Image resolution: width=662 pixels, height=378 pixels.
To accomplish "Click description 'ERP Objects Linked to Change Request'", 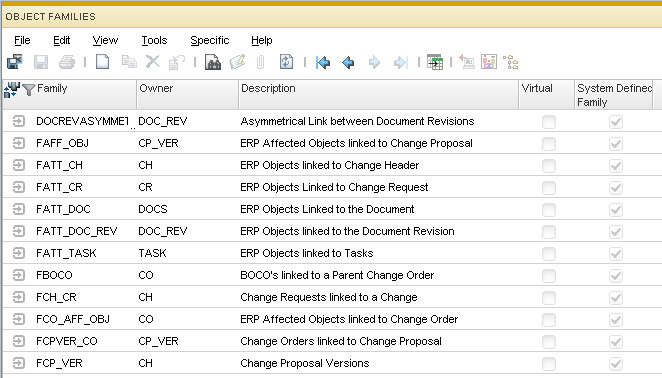I will [x=334, y=187].
